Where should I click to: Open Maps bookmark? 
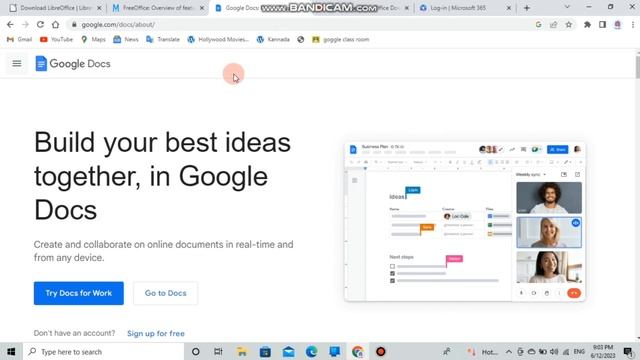[93, 40]
